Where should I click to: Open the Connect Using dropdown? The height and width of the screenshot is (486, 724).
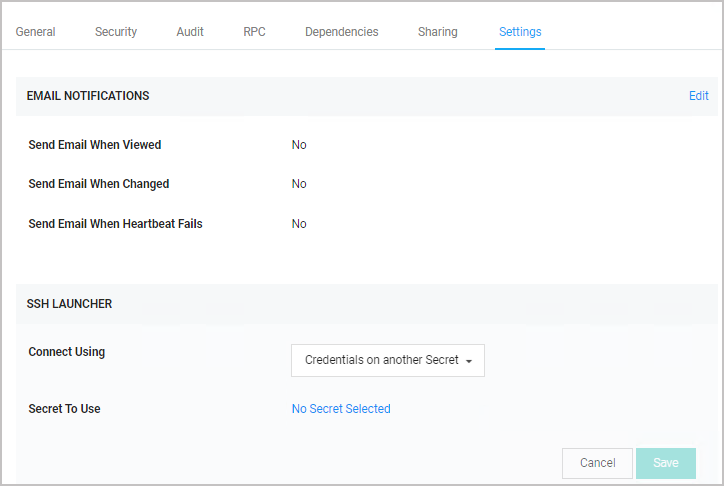(388, 360)
